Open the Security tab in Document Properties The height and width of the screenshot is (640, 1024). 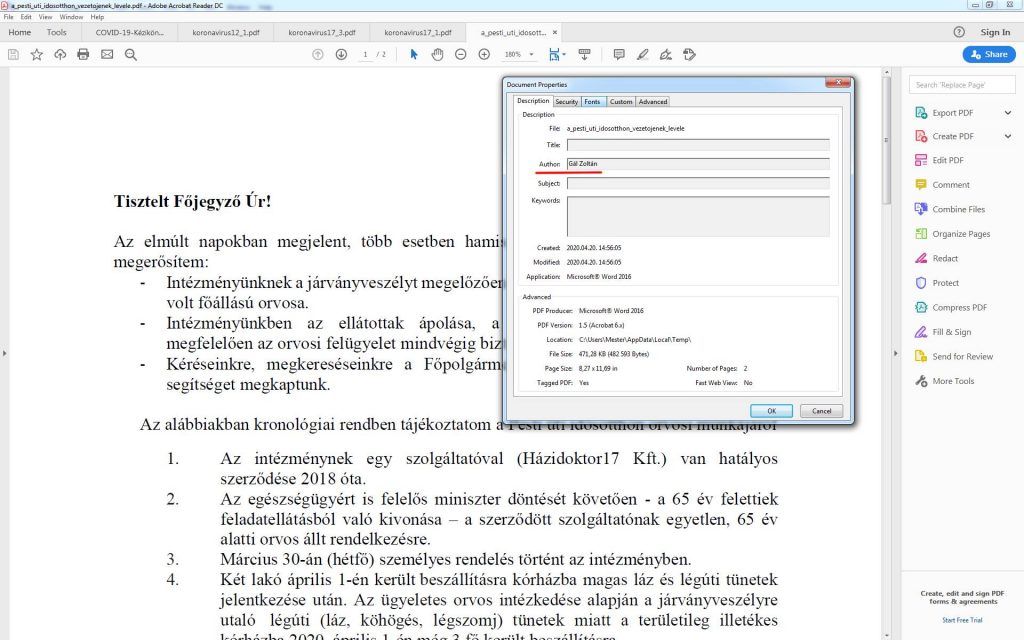click(x=567, y=102)
